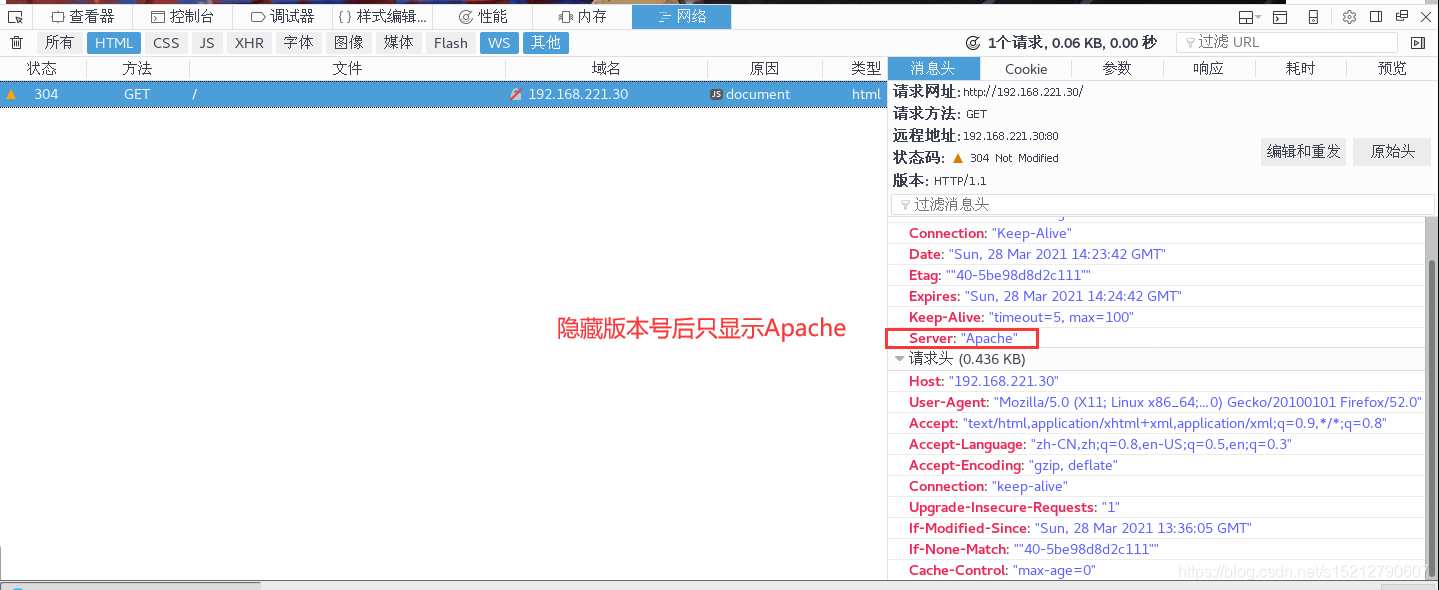Open the 调试器 tab
Image resolution: width=1439 pixels, height=590 pixels.
[x=282, y=17]
